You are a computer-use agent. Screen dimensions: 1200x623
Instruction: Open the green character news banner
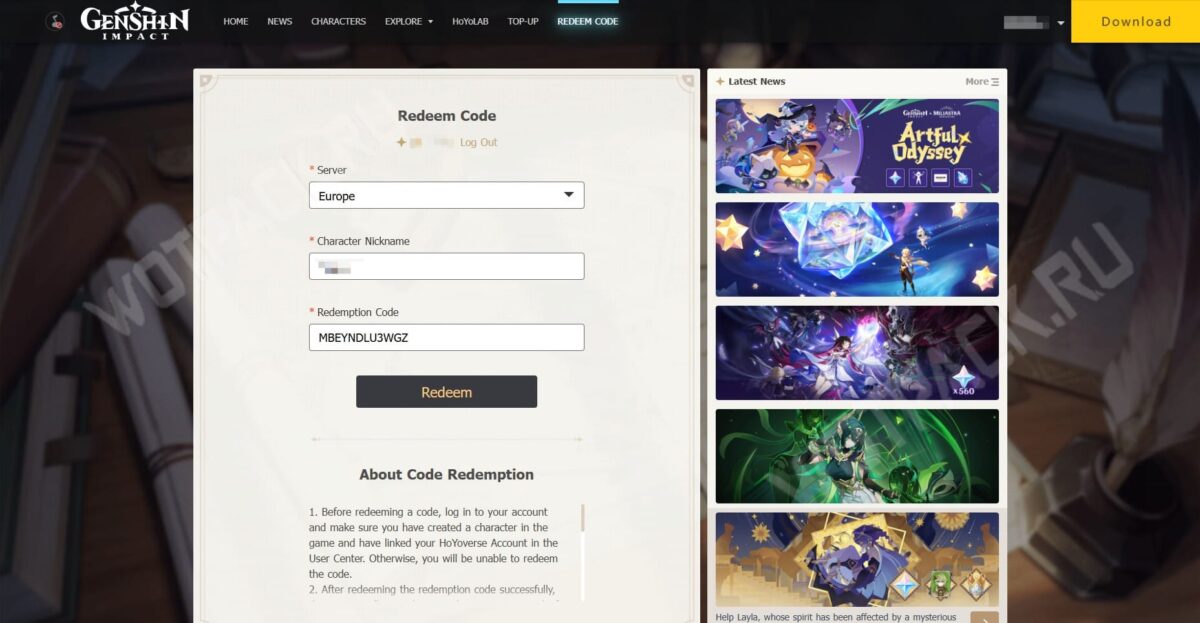click(x=857, y=456)
